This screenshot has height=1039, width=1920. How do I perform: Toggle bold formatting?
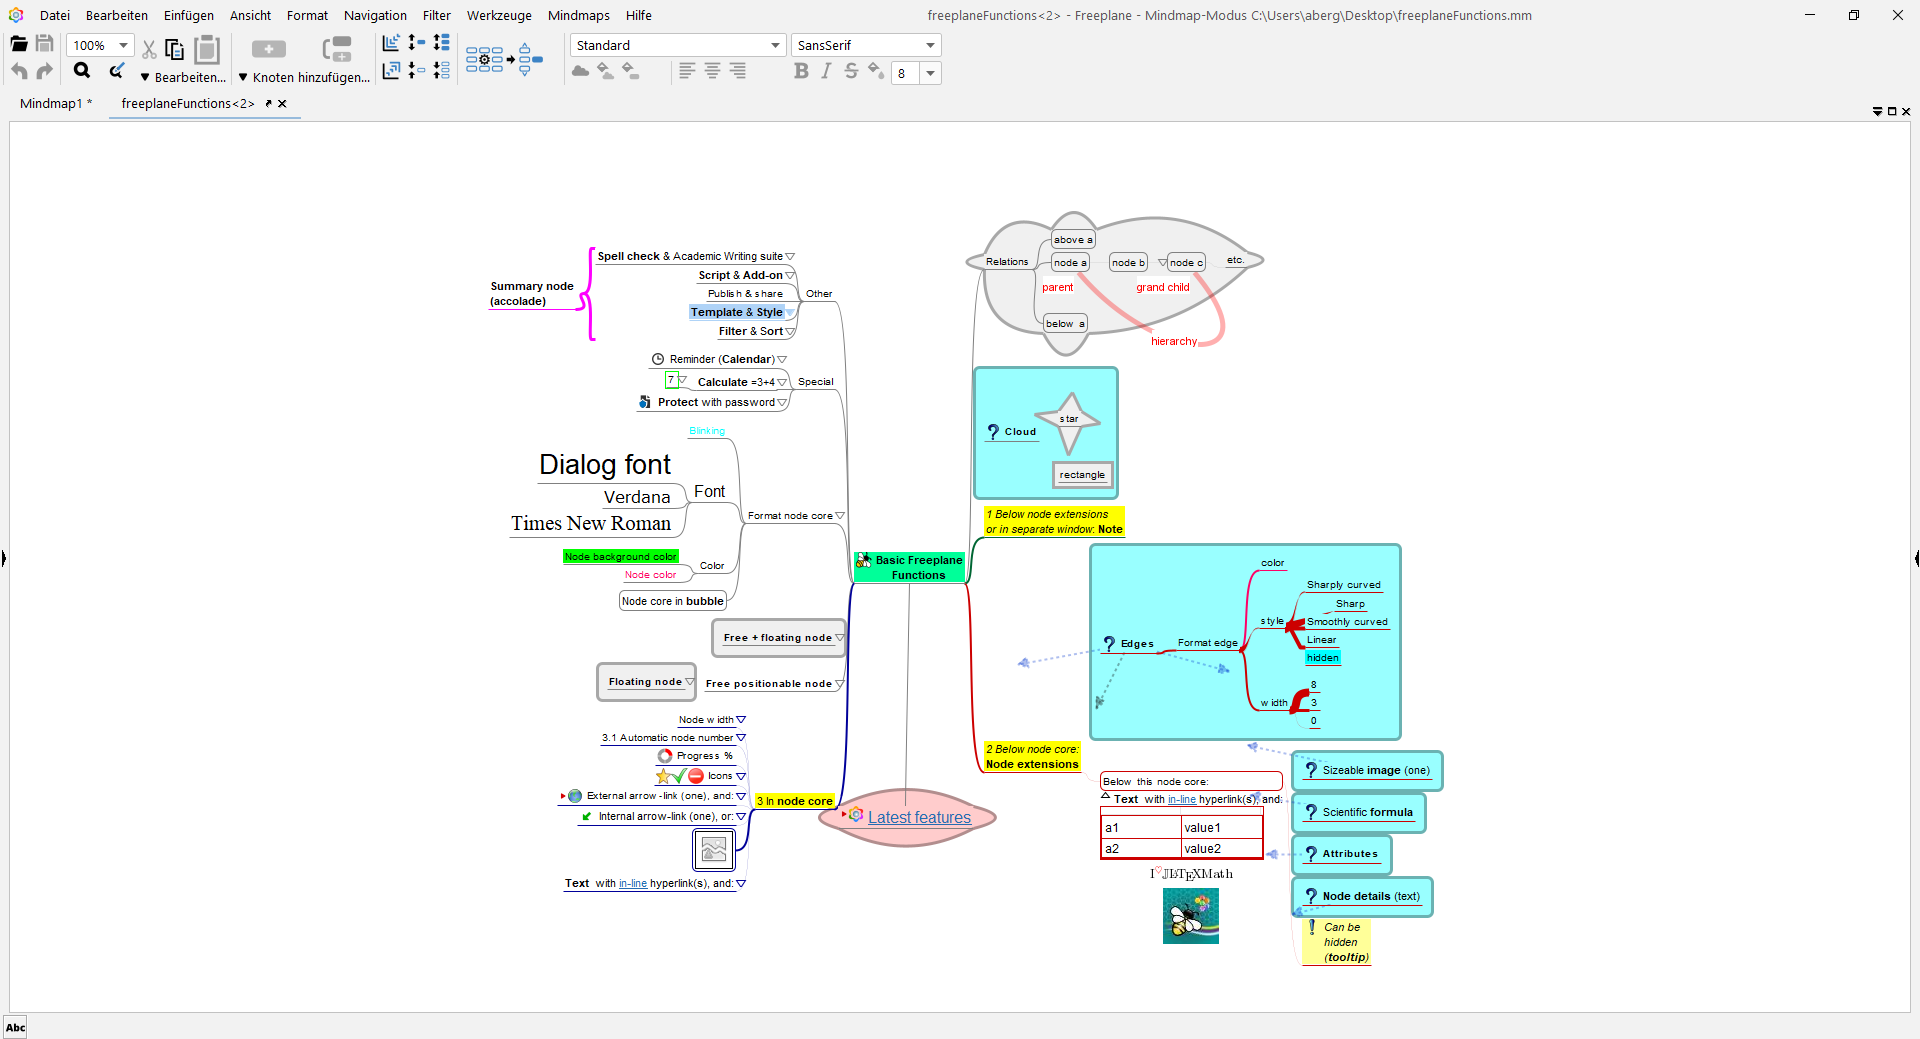tap(801, 71)
